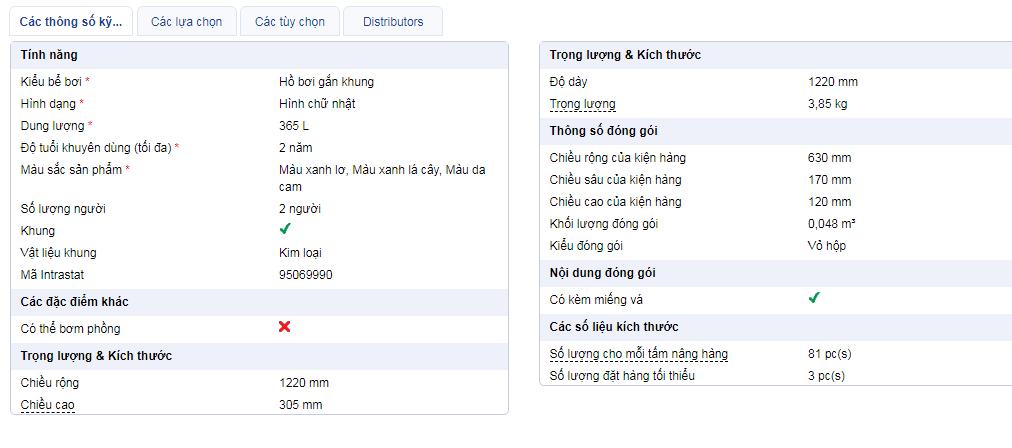Click the green checkmark for Có kèm miếng vá
This screenshot has width=1012, height=448.
click(814, 298)
